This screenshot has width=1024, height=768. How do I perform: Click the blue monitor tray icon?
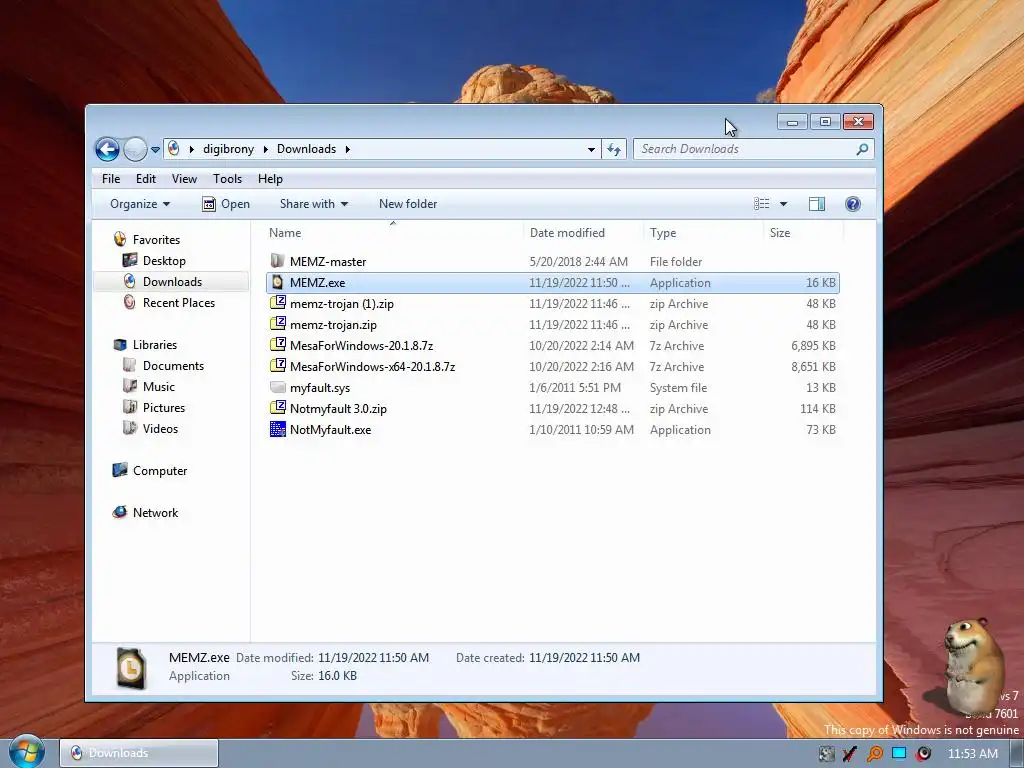click(899, 753)
